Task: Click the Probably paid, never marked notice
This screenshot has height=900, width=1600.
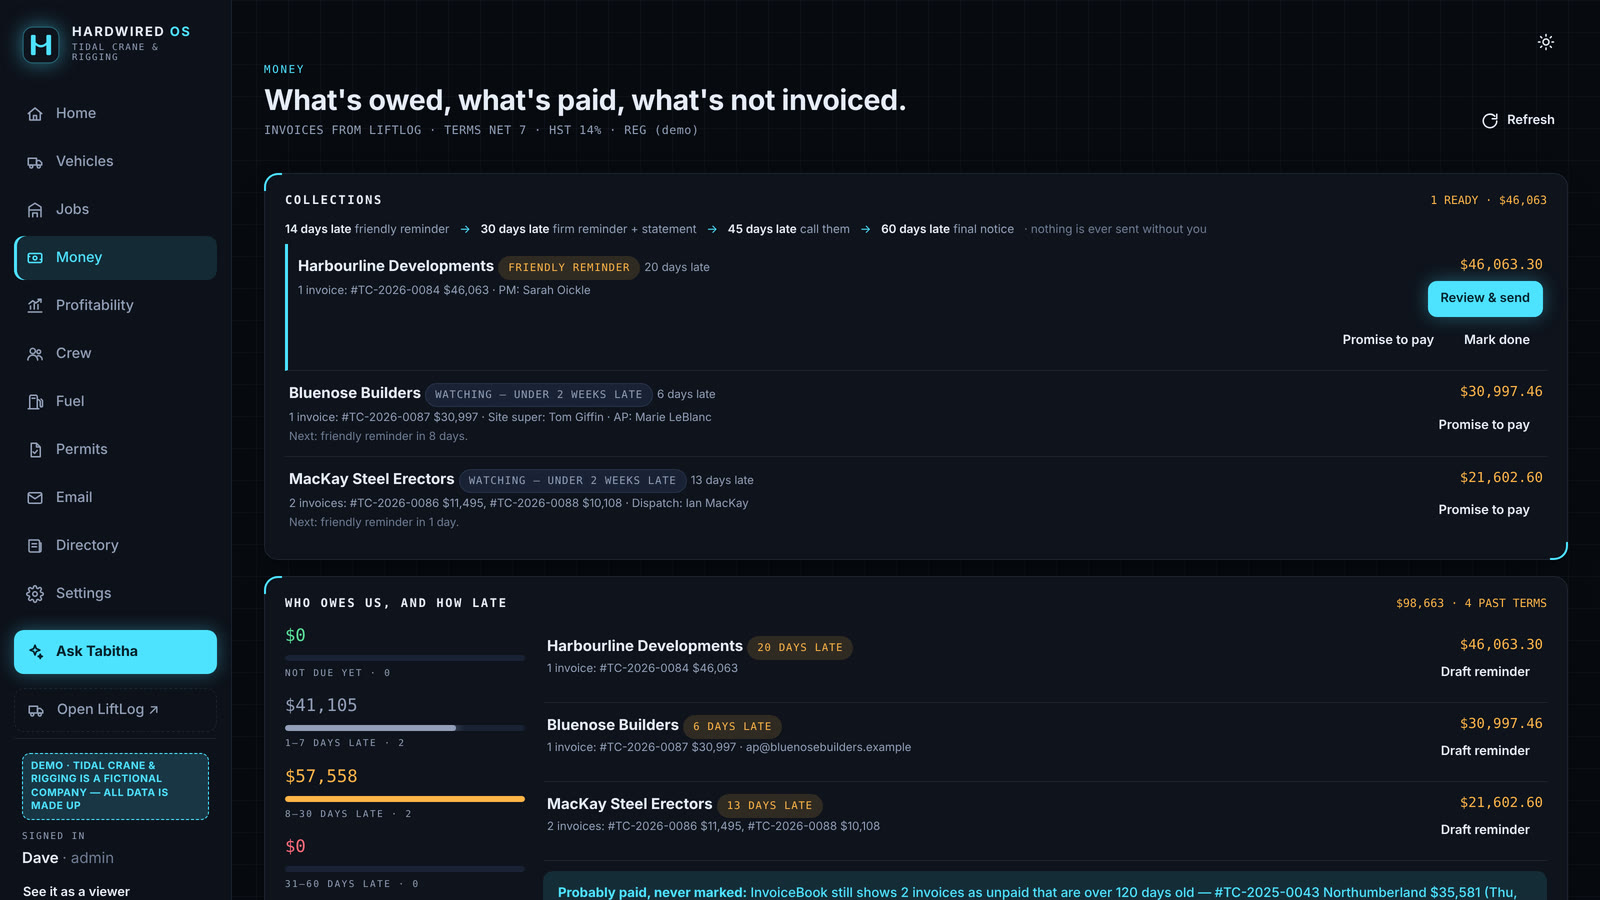Action: pos(1045,887)
